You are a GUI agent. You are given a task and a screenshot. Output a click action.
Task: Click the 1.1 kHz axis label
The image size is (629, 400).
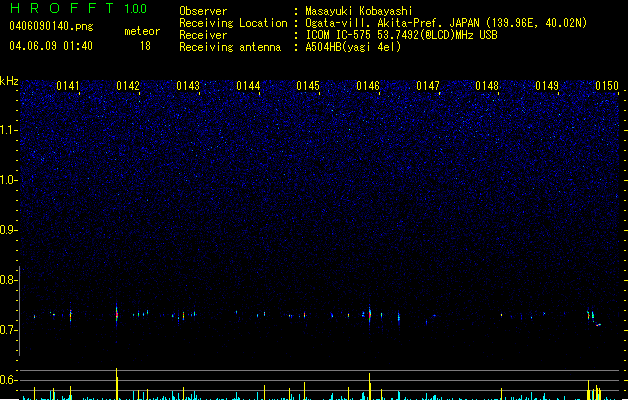point(9,130)
